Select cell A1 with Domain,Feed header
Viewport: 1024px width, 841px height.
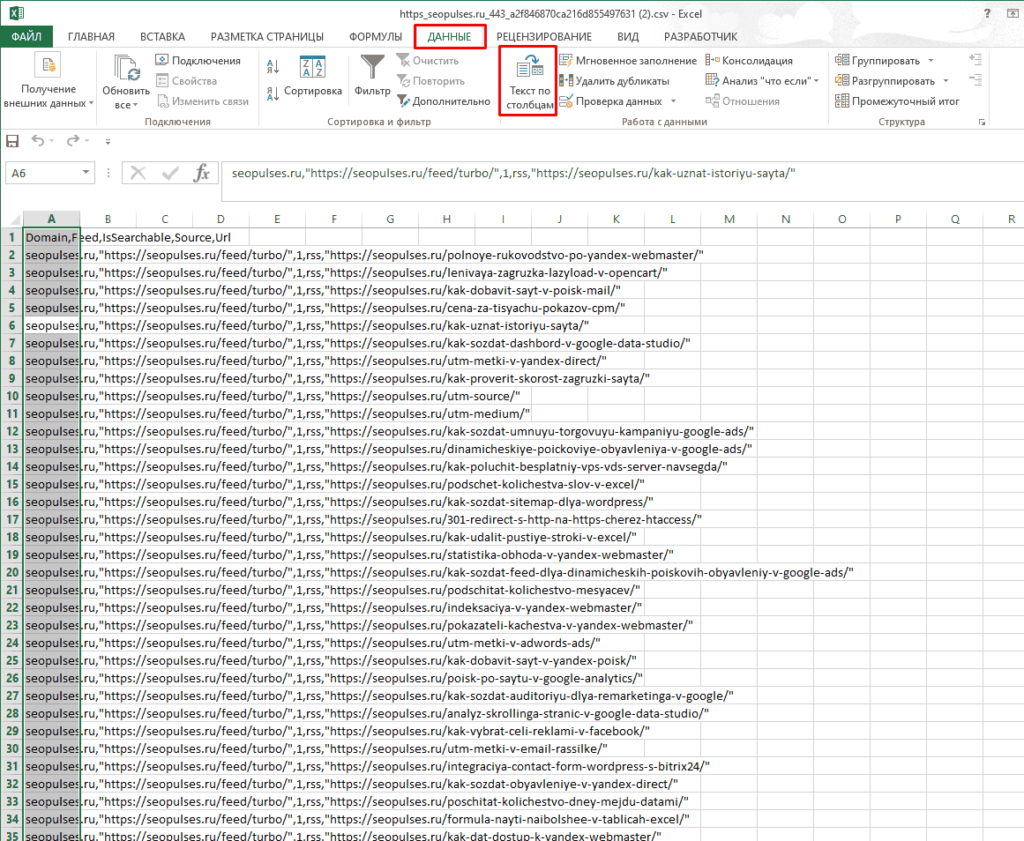pos(52,237)
